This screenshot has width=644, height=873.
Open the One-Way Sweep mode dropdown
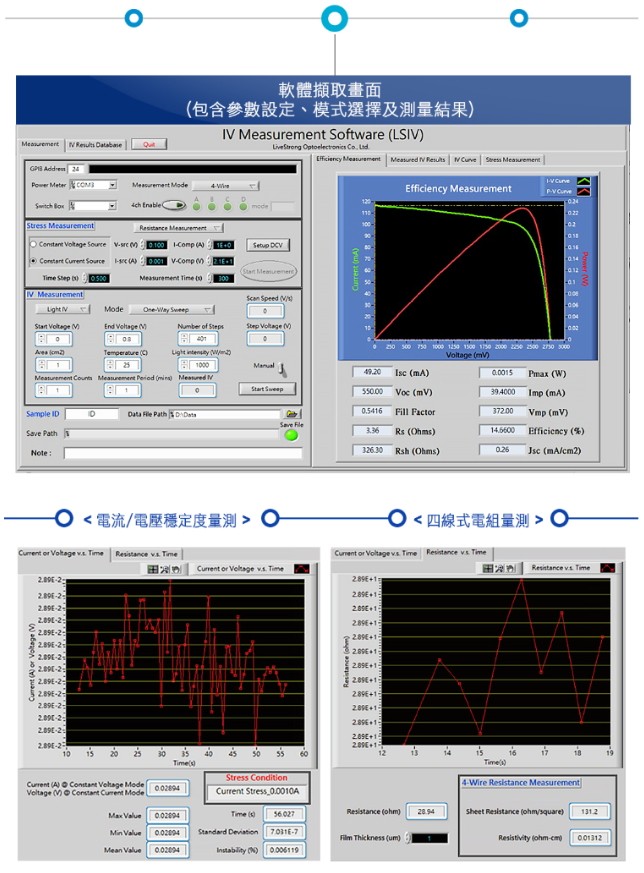pos(171,310)
